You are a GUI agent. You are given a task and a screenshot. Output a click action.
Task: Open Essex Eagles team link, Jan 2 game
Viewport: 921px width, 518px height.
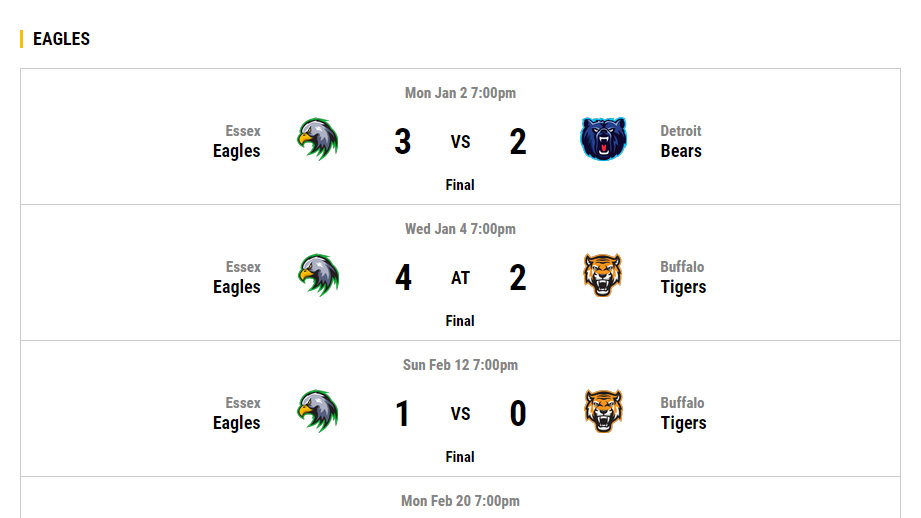click(237, 142)
